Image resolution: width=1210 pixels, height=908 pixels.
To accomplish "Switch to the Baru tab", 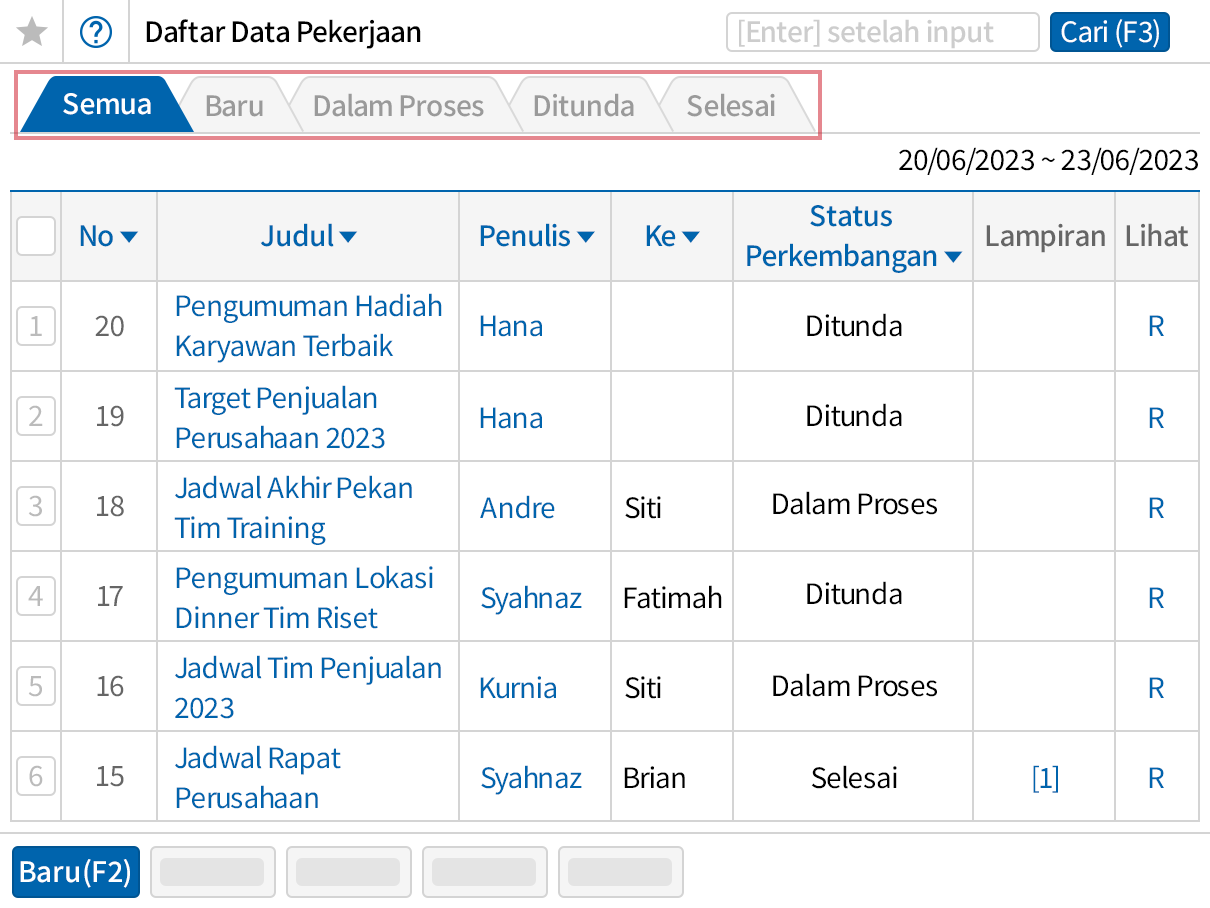I will tap(236, 104).
